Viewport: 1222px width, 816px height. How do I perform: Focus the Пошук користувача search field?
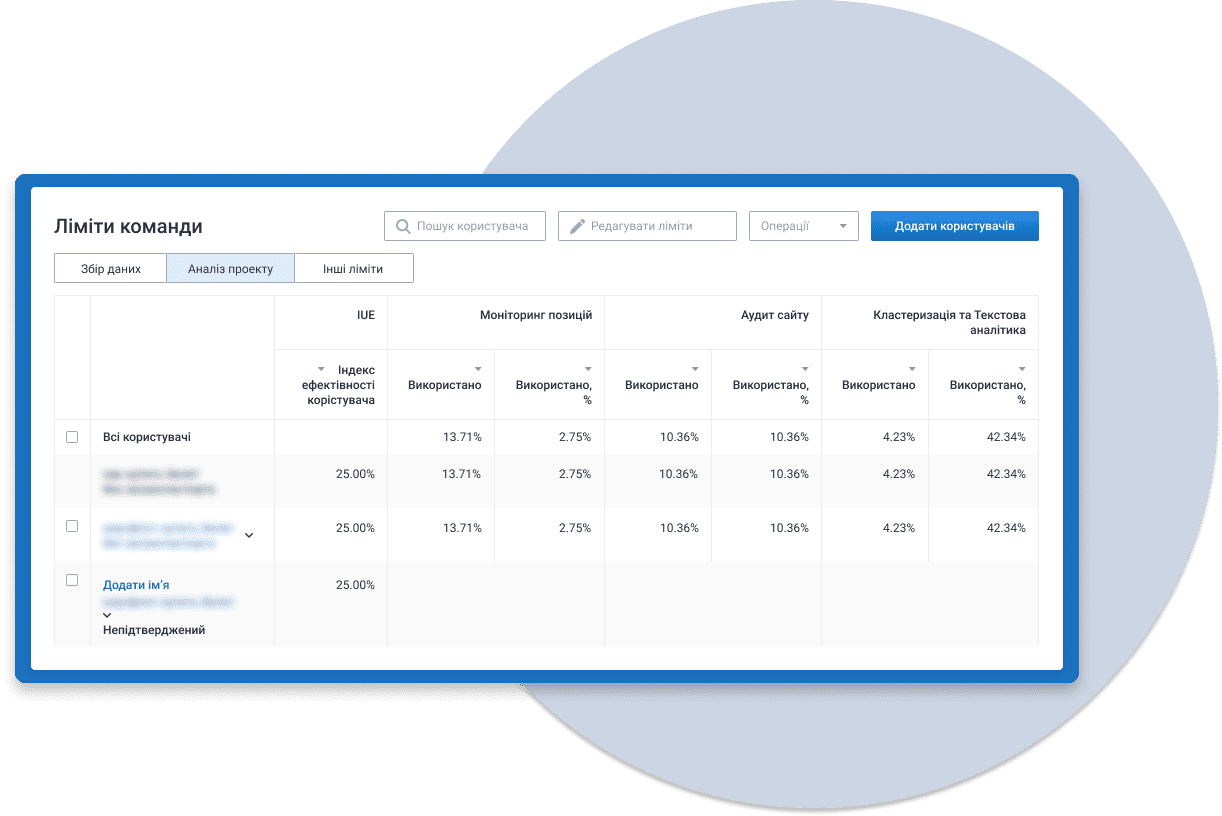point(465,226)
